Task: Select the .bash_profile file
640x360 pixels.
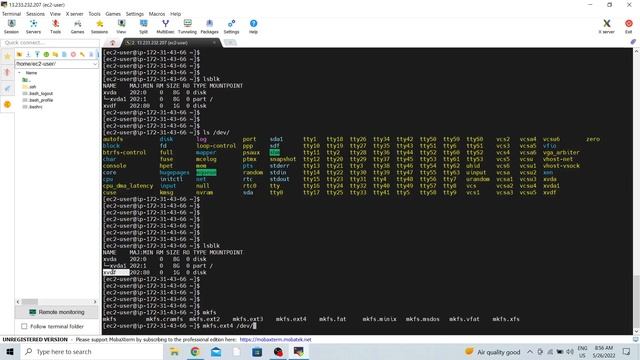Action: point(38,100)
